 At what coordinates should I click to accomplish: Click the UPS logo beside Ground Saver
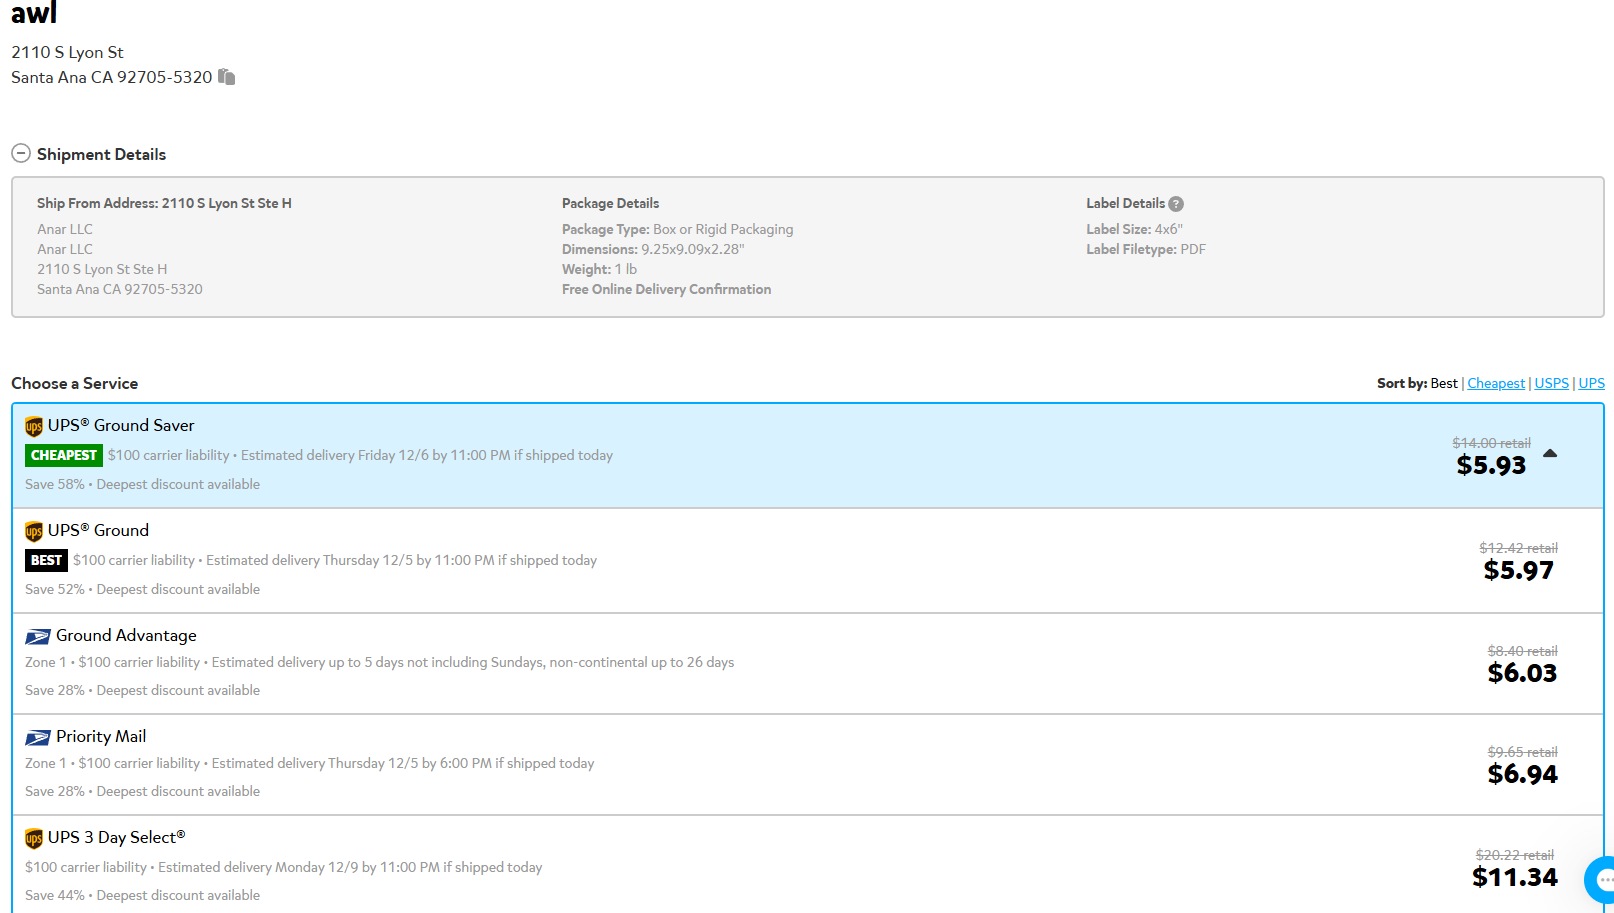click(x=34, y=426)
